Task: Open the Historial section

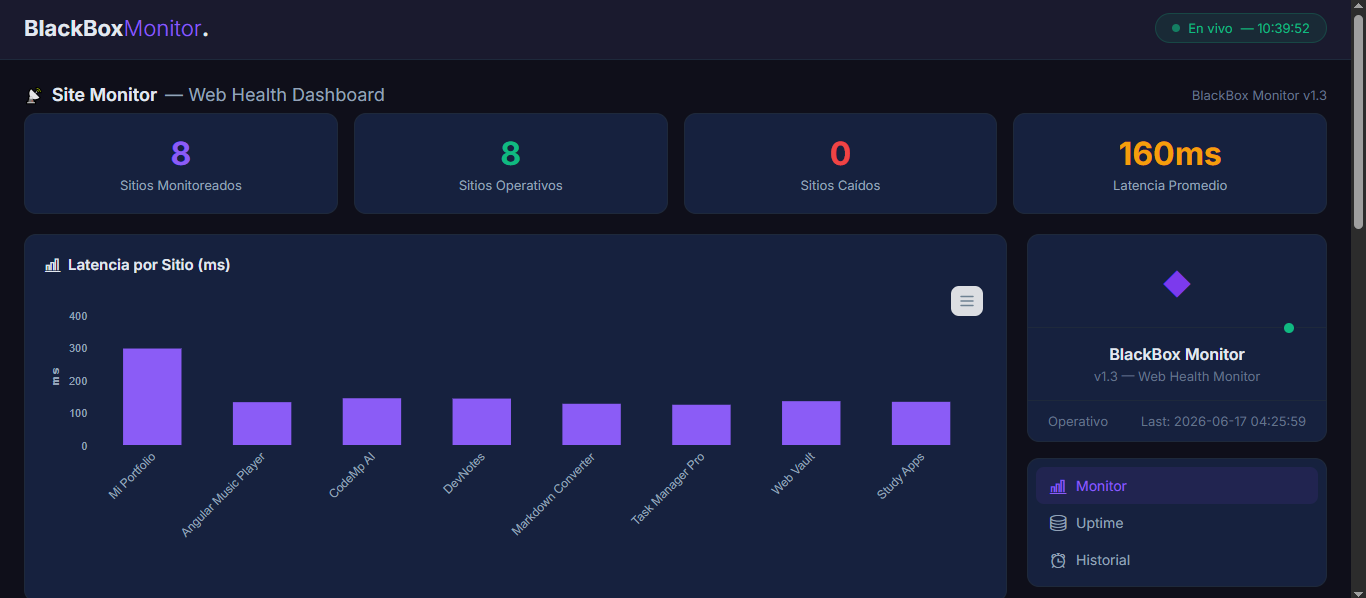Action: coord(1177,560)
